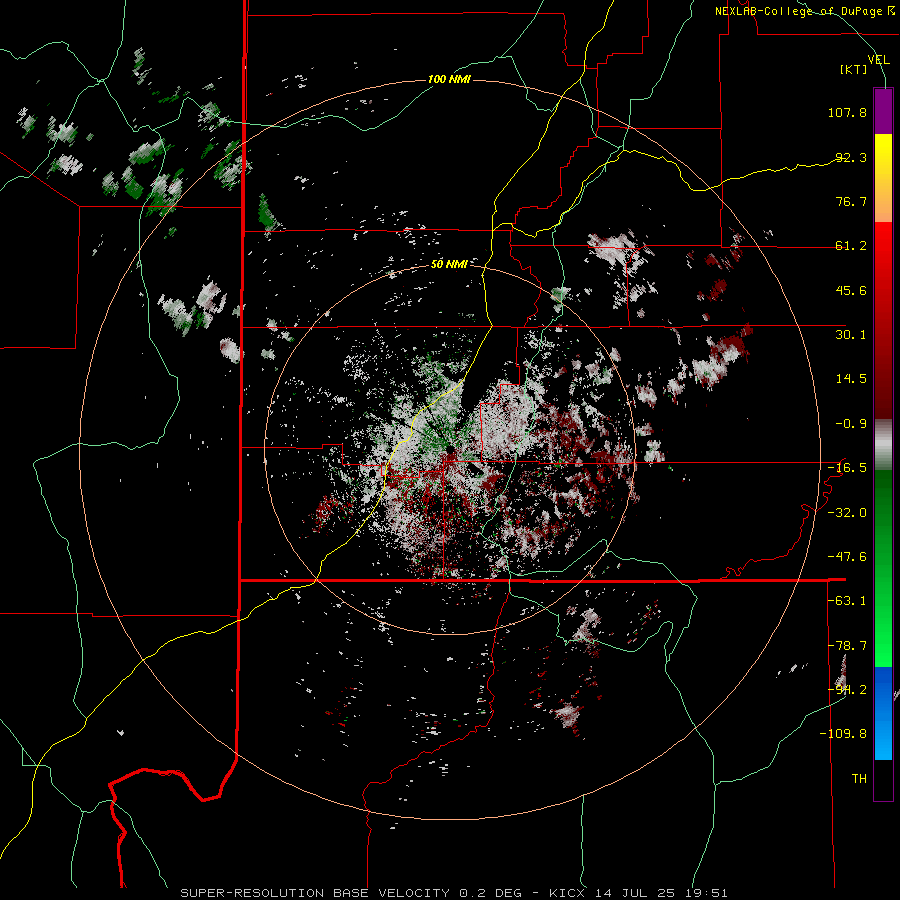This screenshot has height=900, width=900.
Task: Click the NEXLAB-College of DuPage watermark text
Action: (804, 11)
